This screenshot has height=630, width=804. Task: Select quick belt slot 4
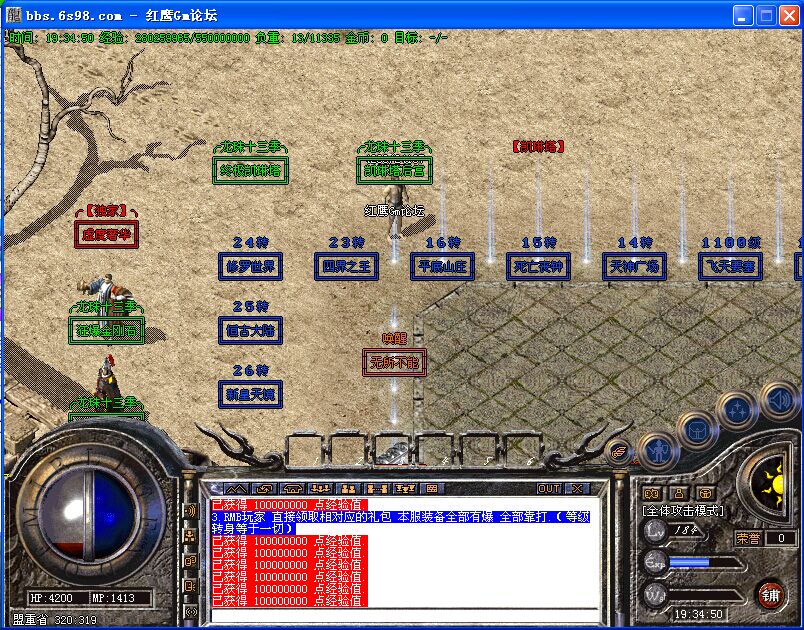[434, 449]
